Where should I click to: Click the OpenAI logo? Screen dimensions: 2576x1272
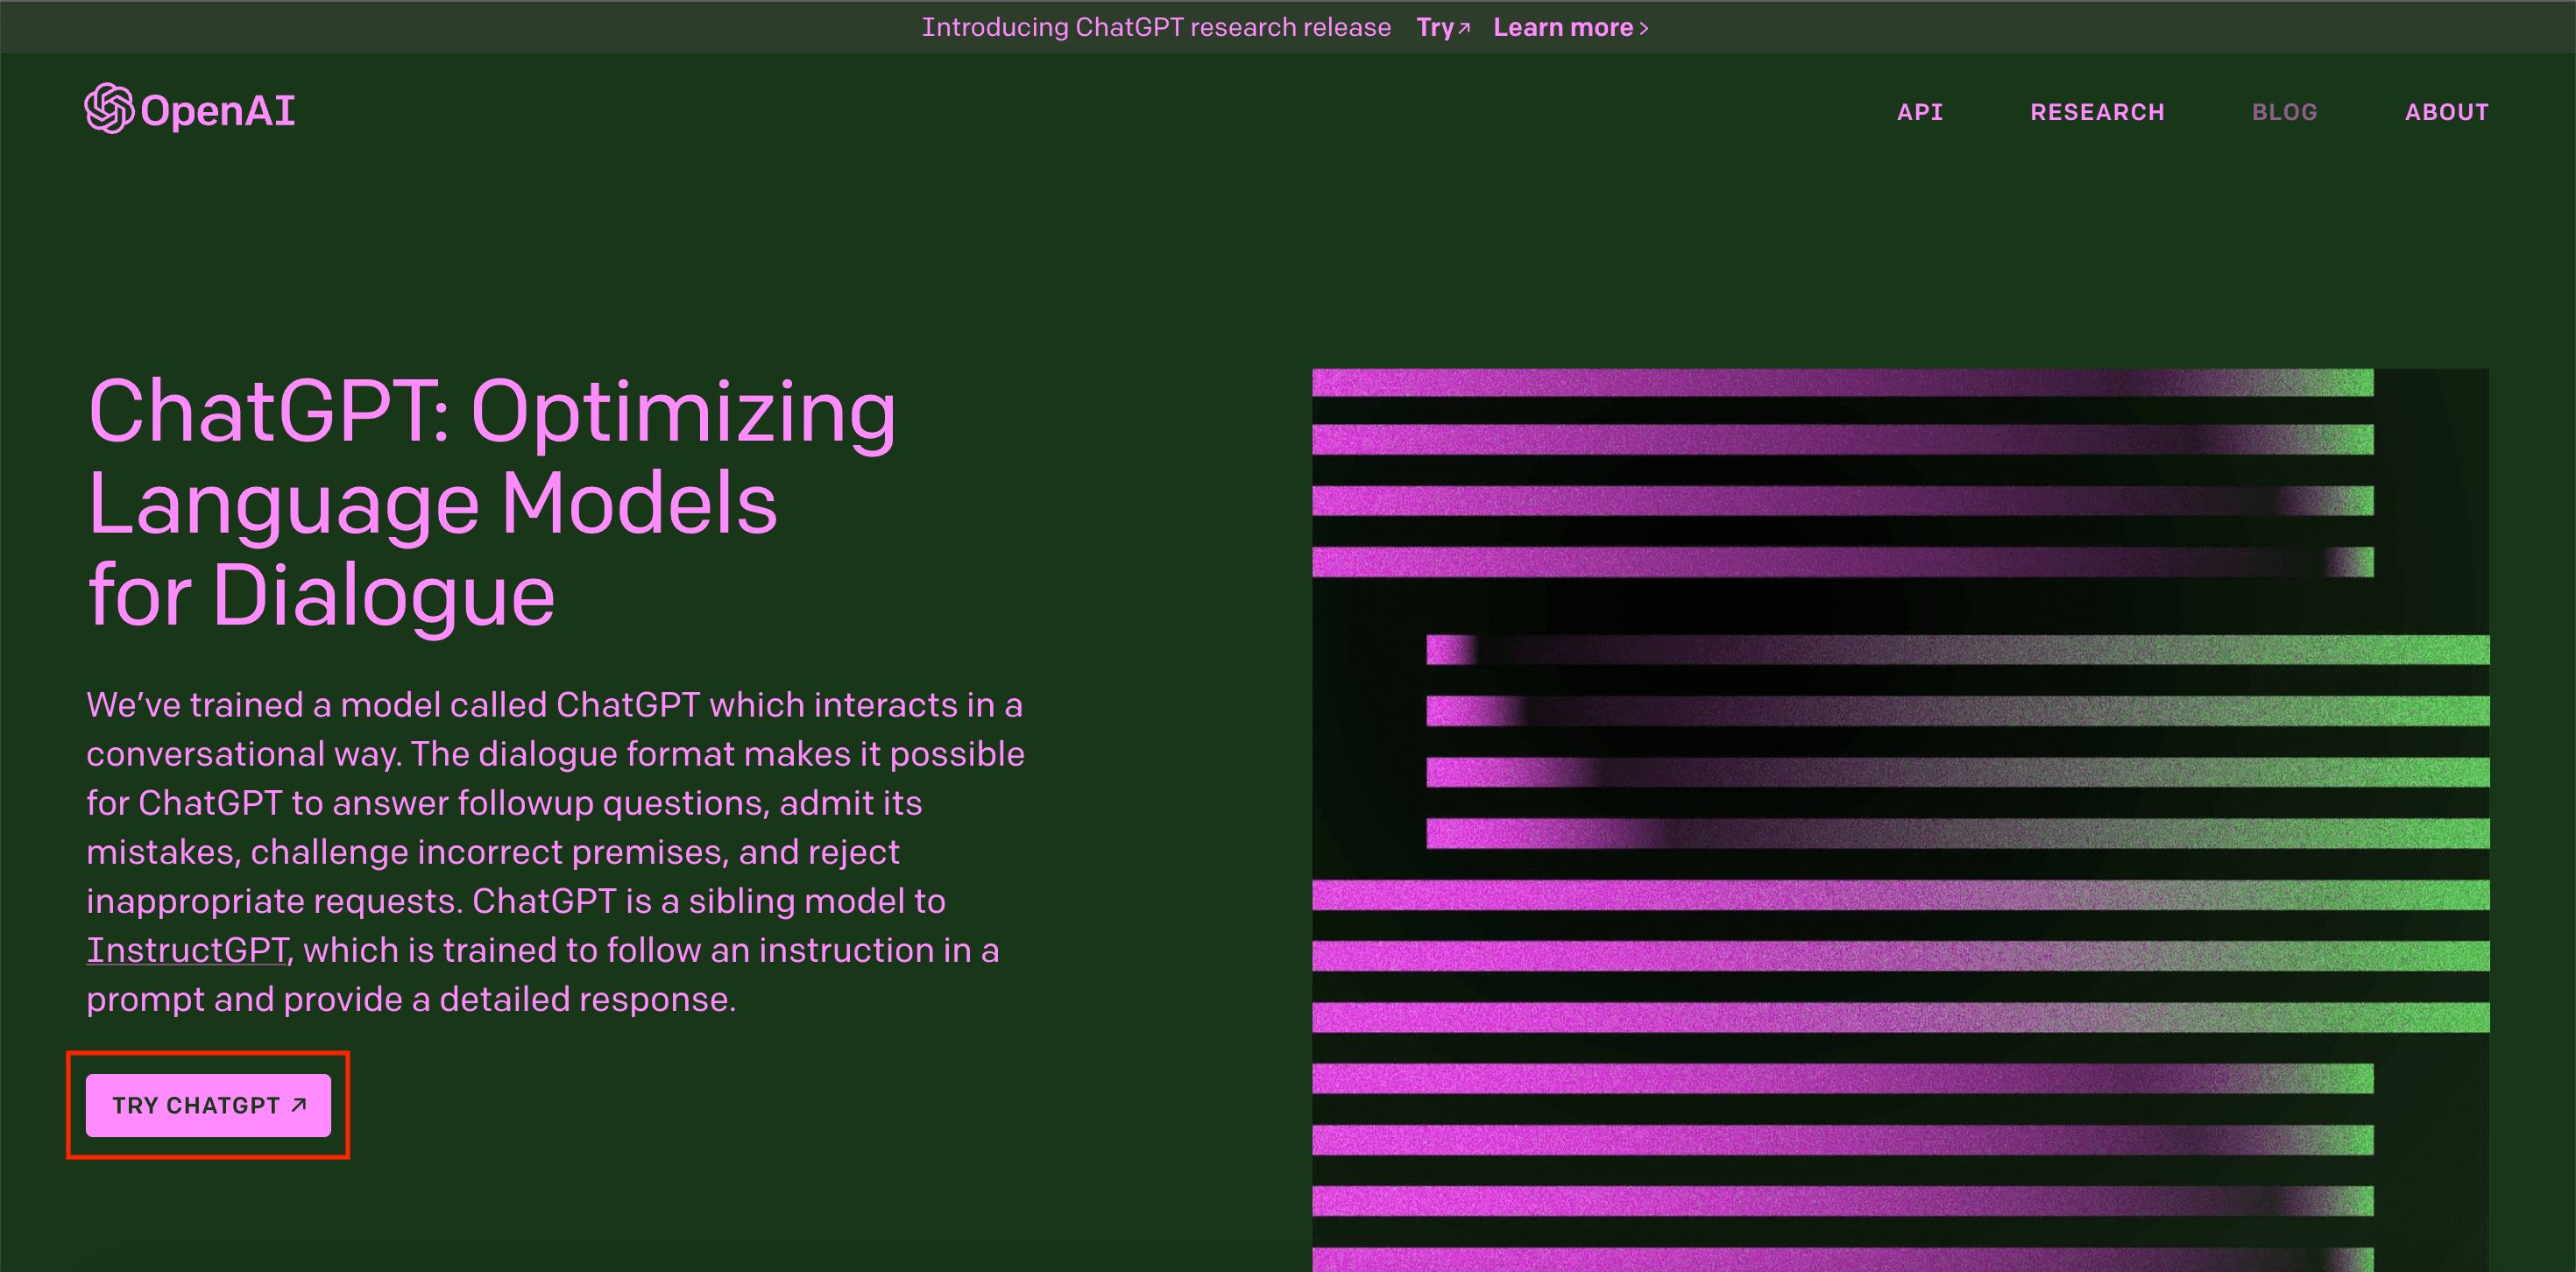(190, 109)
